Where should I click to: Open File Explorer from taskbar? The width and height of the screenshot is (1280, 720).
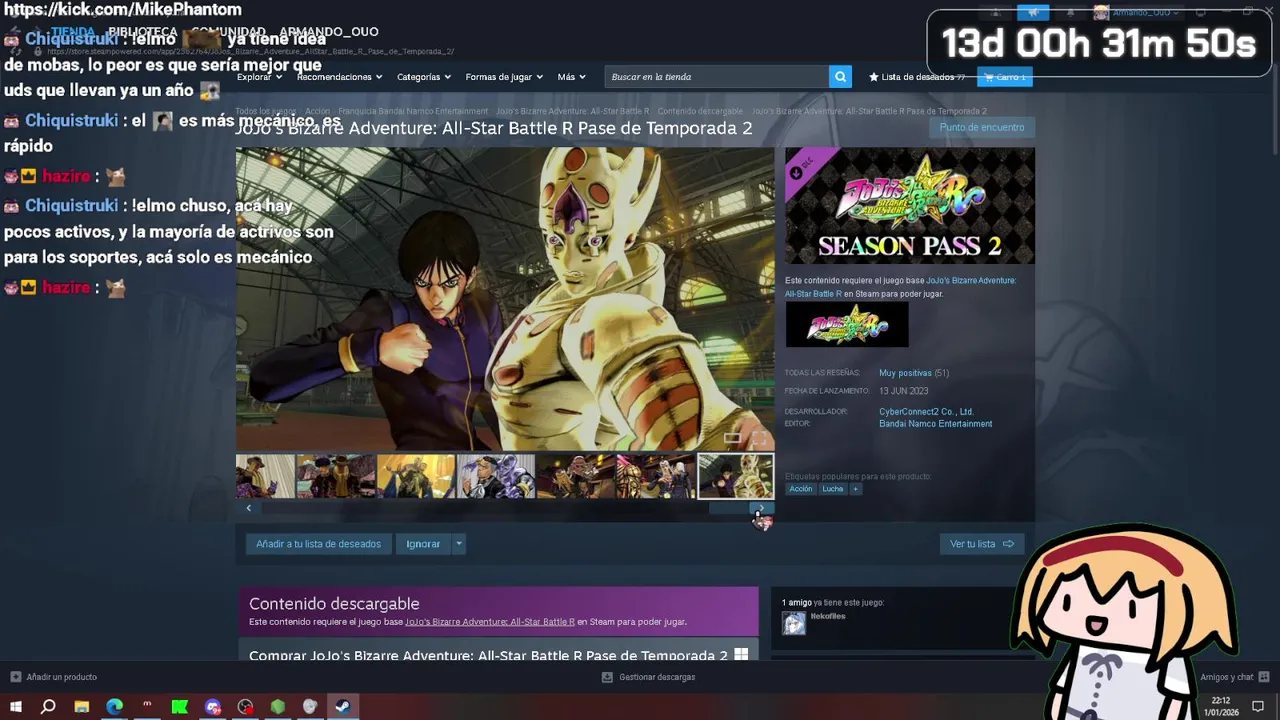click(x=82, y=707)
